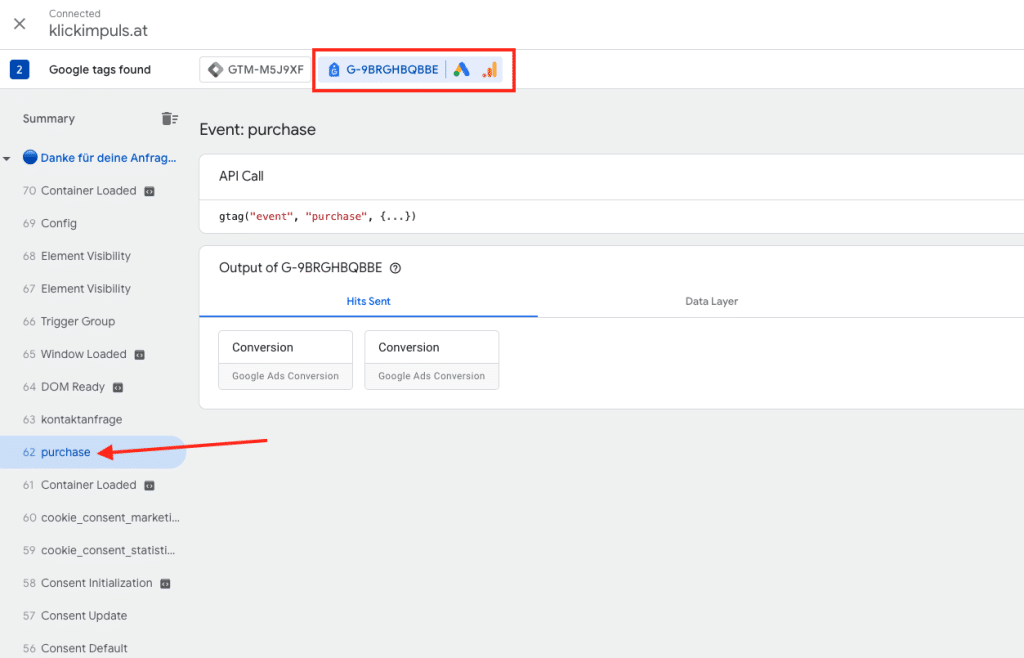The image size is (1024, 658).
Task: Open the second Conversion hit details
Action: (431, 360)
